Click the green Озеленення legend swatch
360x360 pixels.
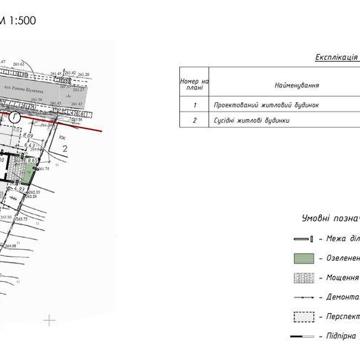304,258
